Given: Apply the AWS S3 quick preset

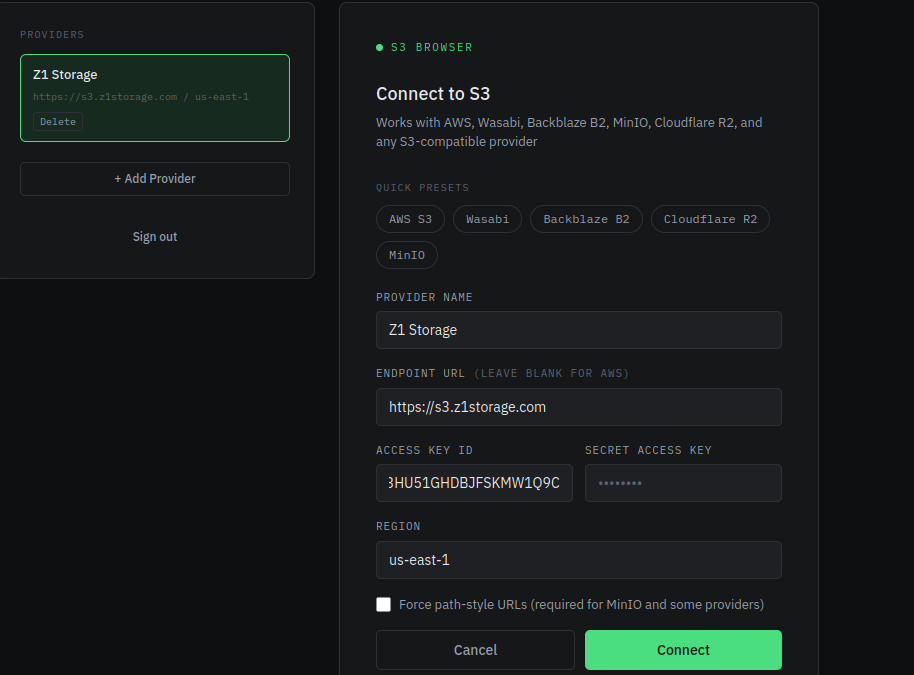Looking at the screenshot, I should pos(410,219).
